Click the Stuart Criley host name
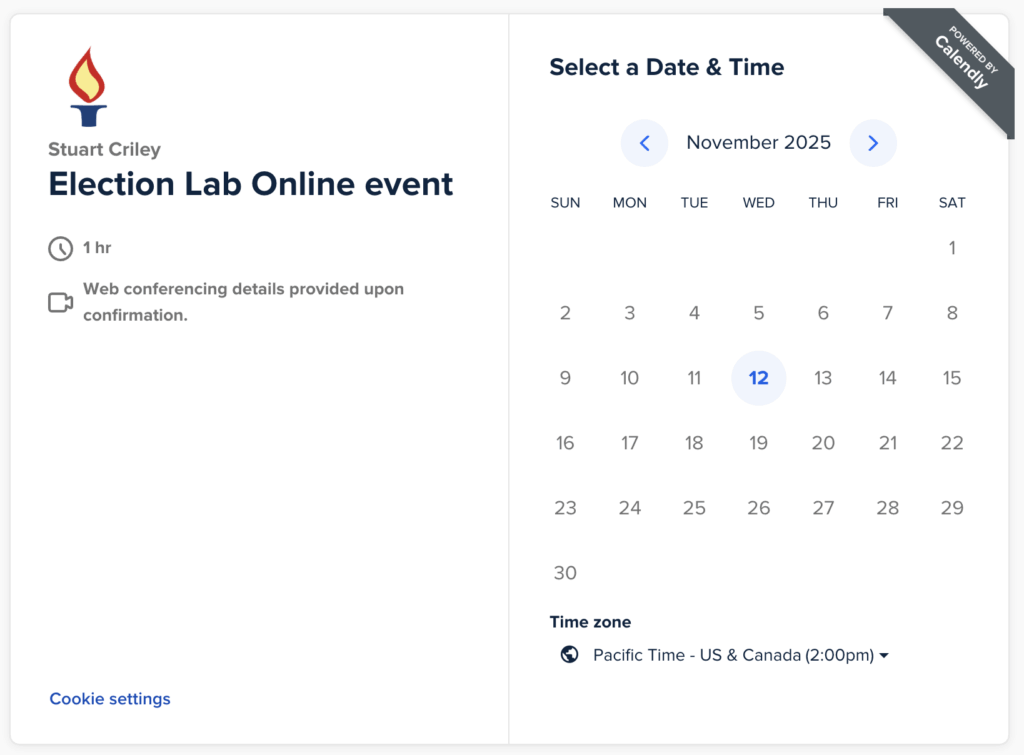 click(104, 149)
